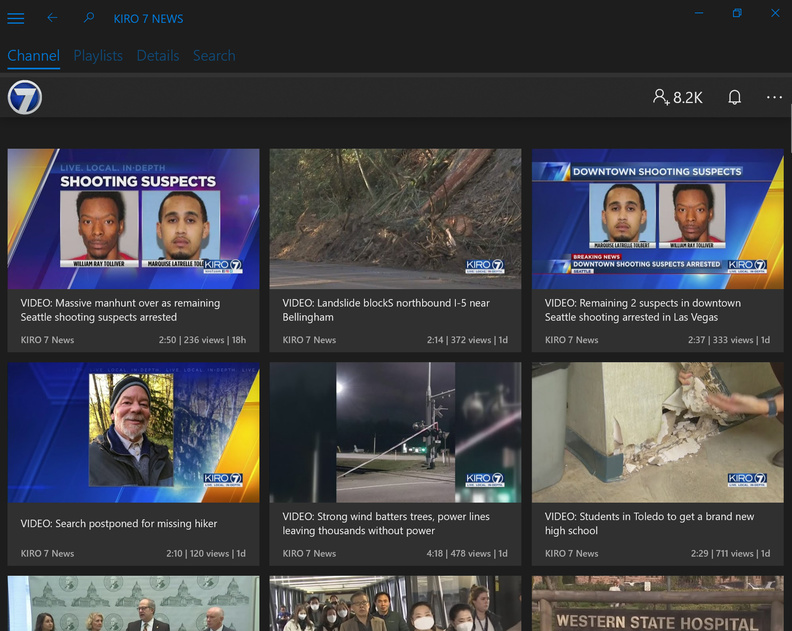Click the 8.2K subscriber count text
The image size is (792, 631).
[687, 98]
